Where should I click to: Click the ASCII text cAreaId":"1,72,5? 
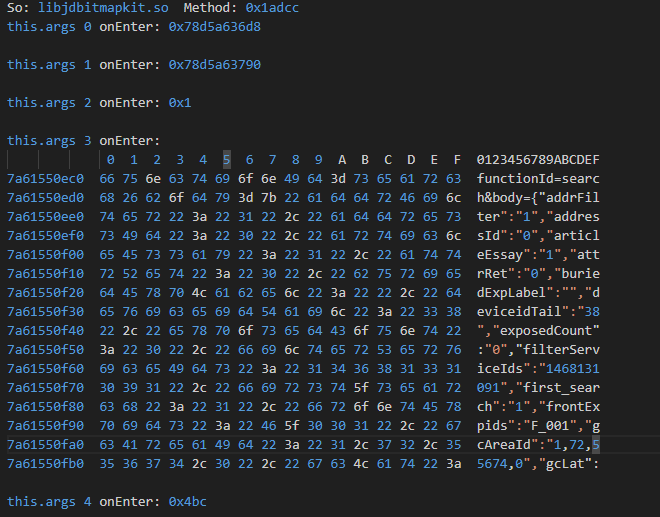pos(538,444)
